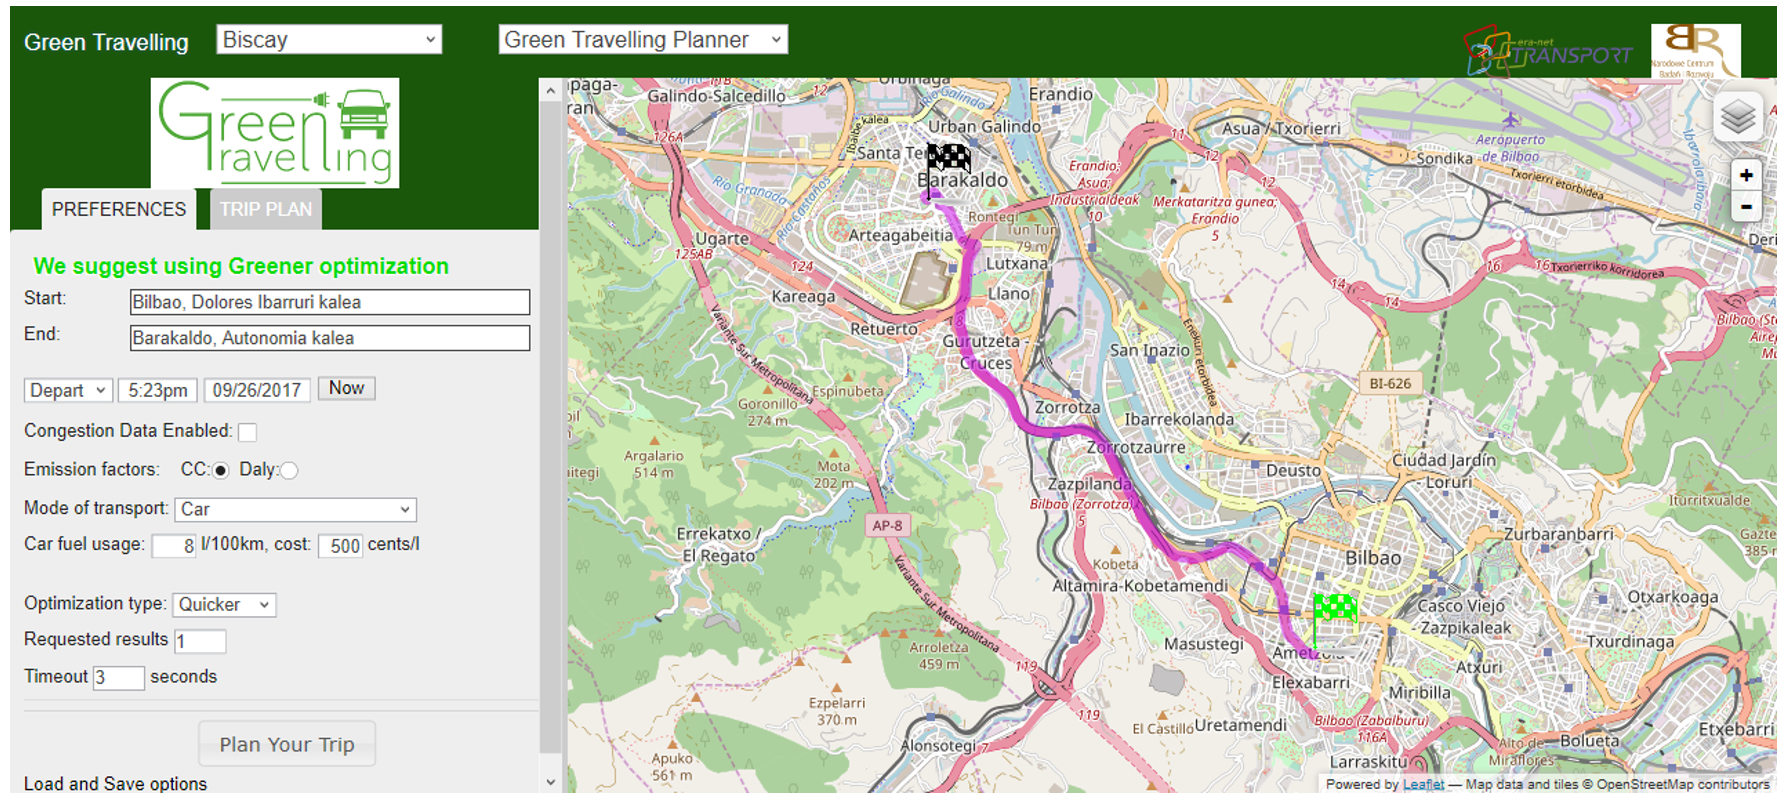Click the Timeout seconds field
The image size is (1786, 799).
pos(119,678)
